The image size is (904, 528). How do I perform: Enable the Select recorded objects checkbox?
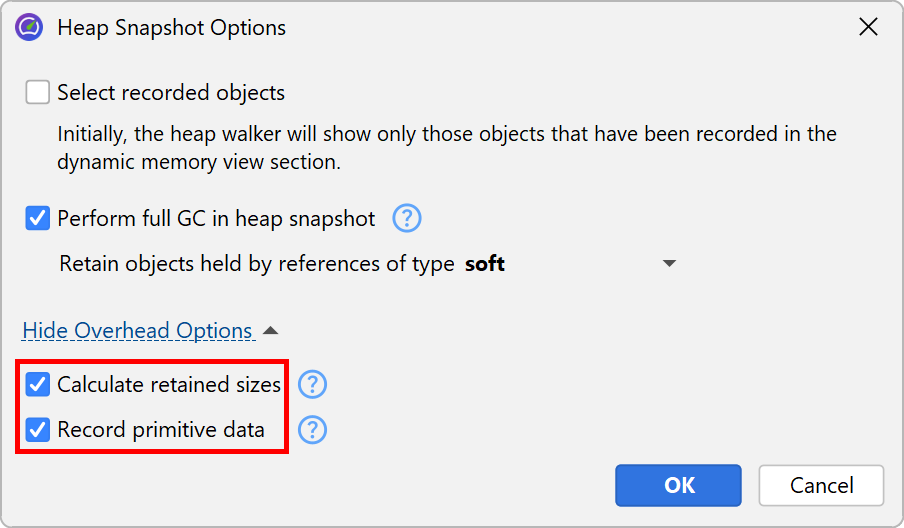pos(38,93)
